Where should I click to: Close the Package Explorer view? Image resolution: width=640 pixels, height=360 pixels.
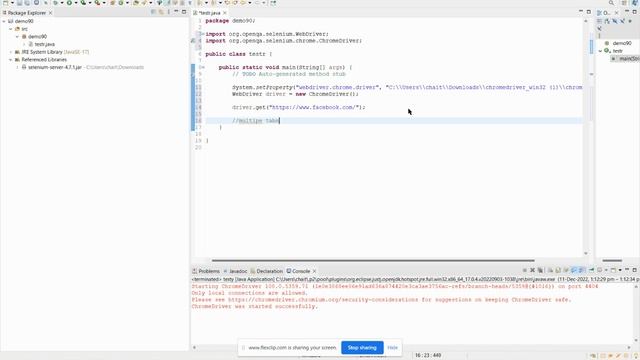click(x=50, y=13)
